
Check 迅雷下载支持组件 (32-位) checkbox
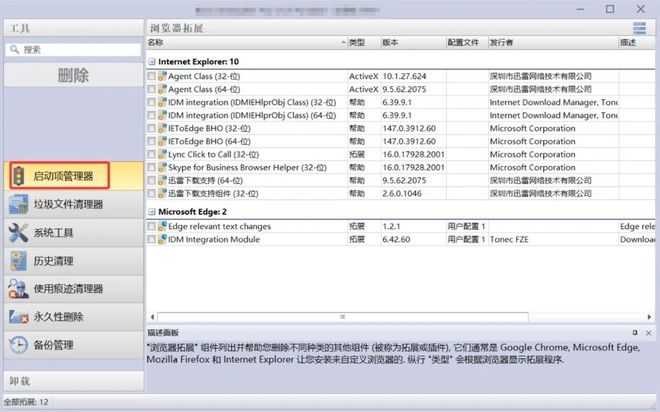point(152,194)
